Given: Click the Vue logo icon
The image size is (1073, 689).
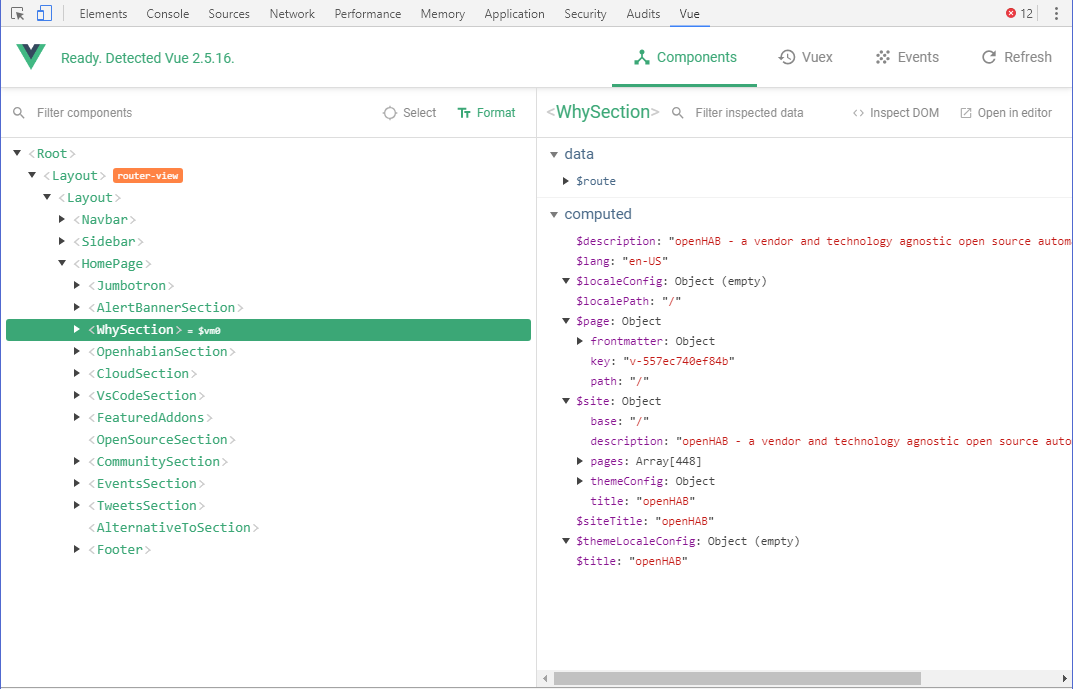Looking at the screenshot, I should (31, 57).
